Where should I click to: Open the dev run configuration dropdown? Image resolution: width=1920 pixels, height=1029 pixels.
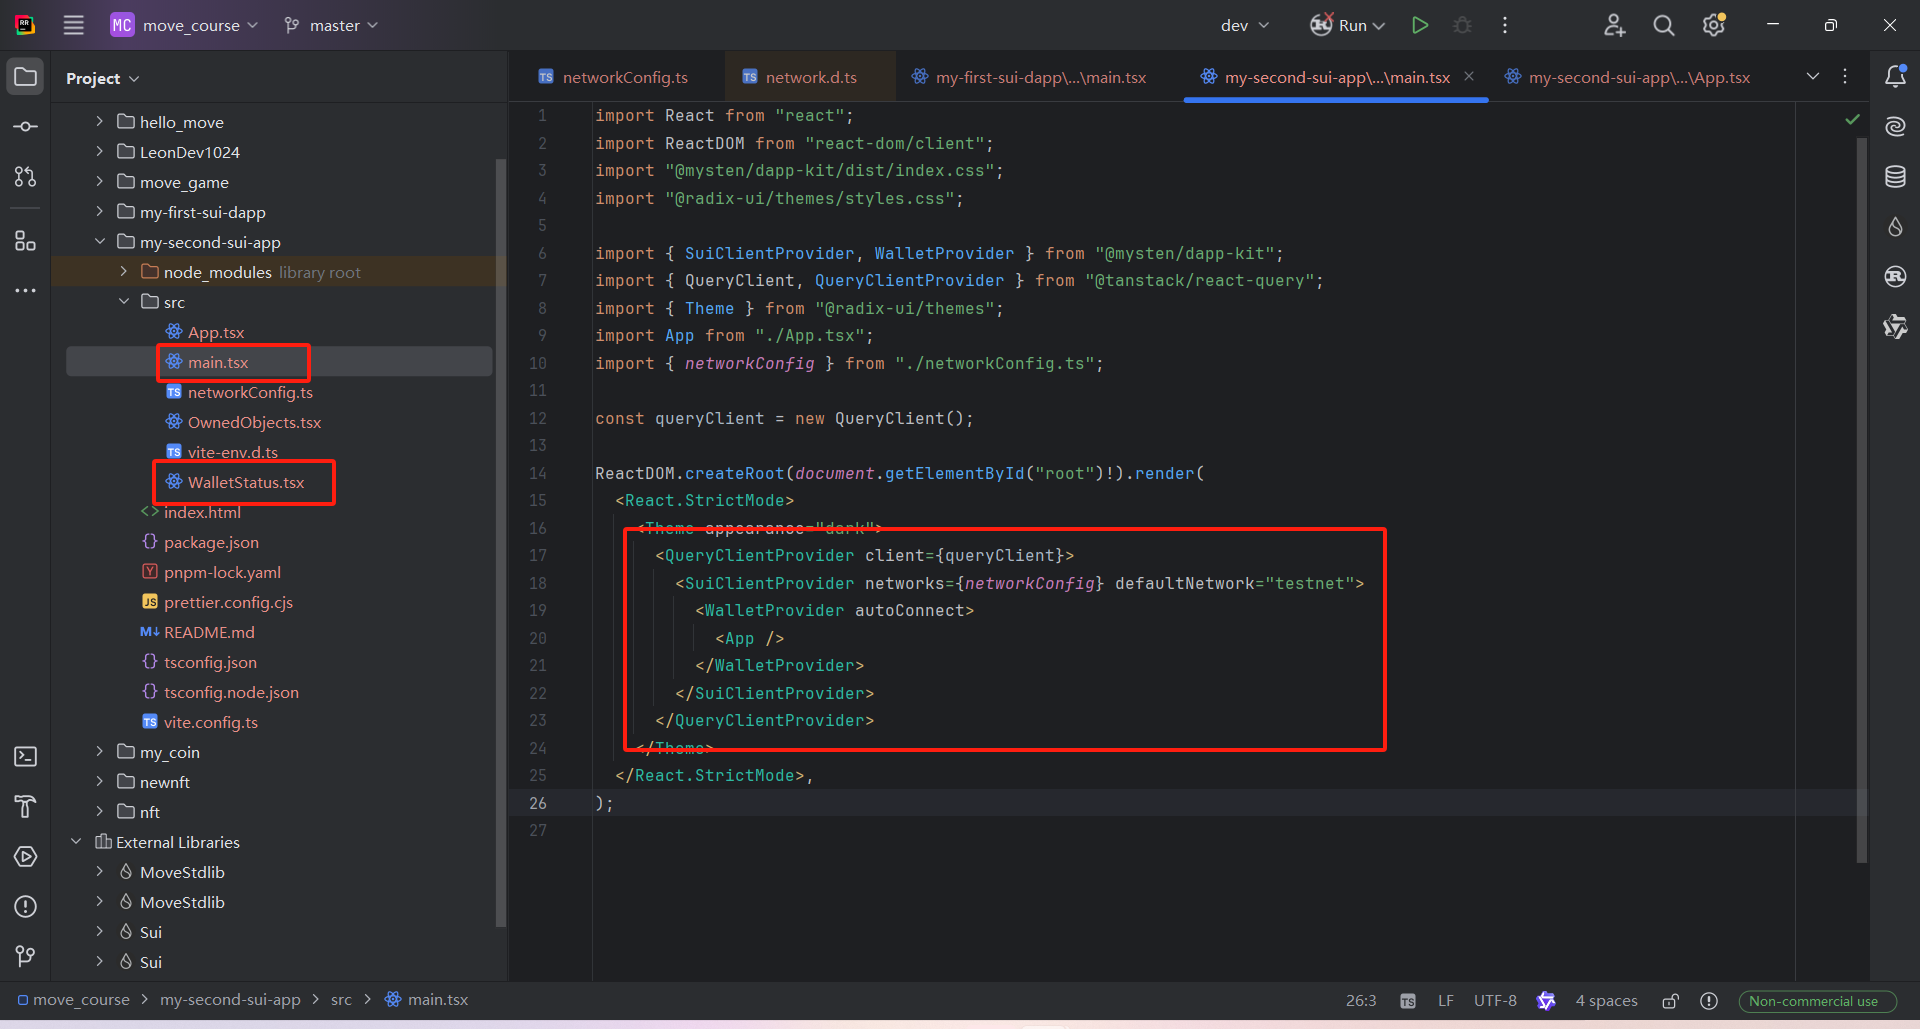pos(1244,25)
